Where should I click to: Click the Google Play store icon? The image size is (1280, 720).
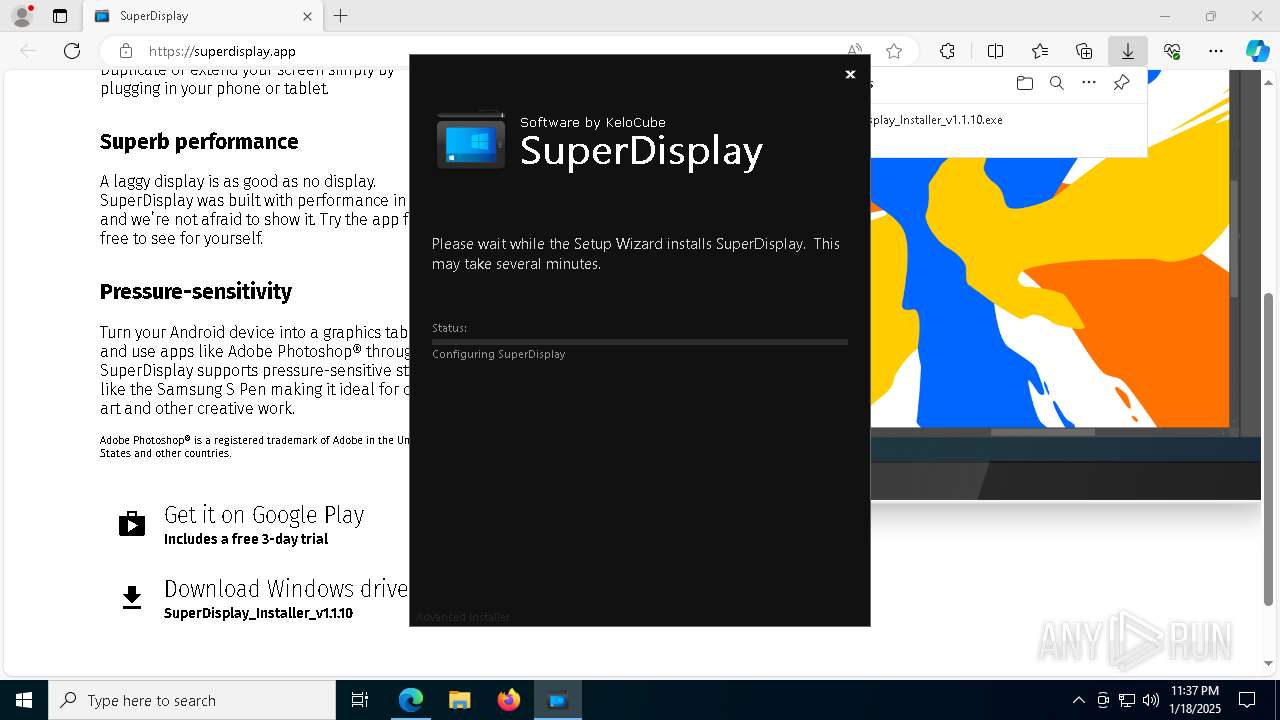(x=132, y=523)
